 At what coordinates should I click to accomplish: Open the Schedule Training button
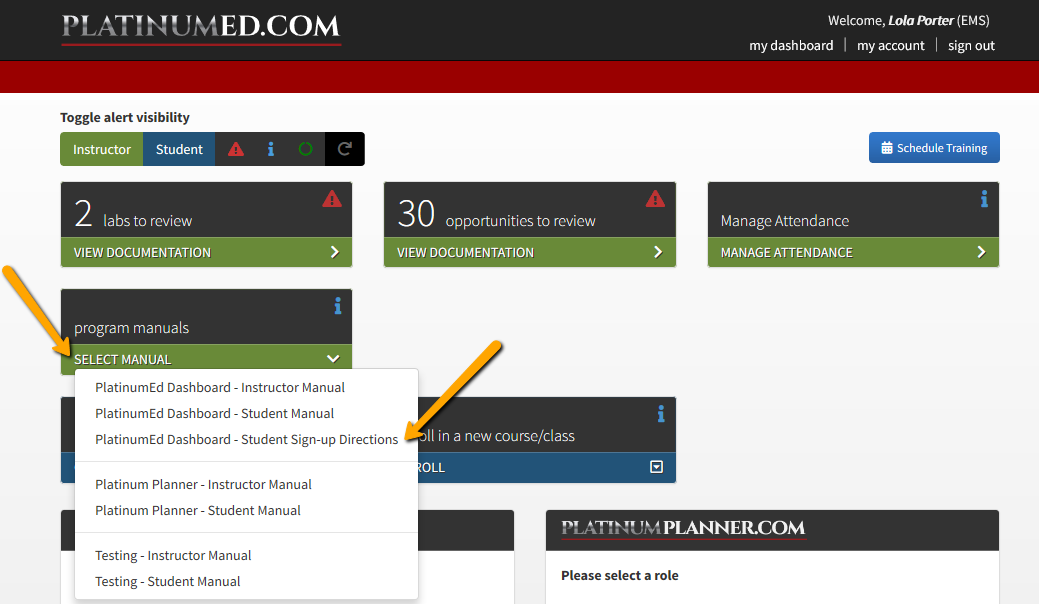click(933, 147)
